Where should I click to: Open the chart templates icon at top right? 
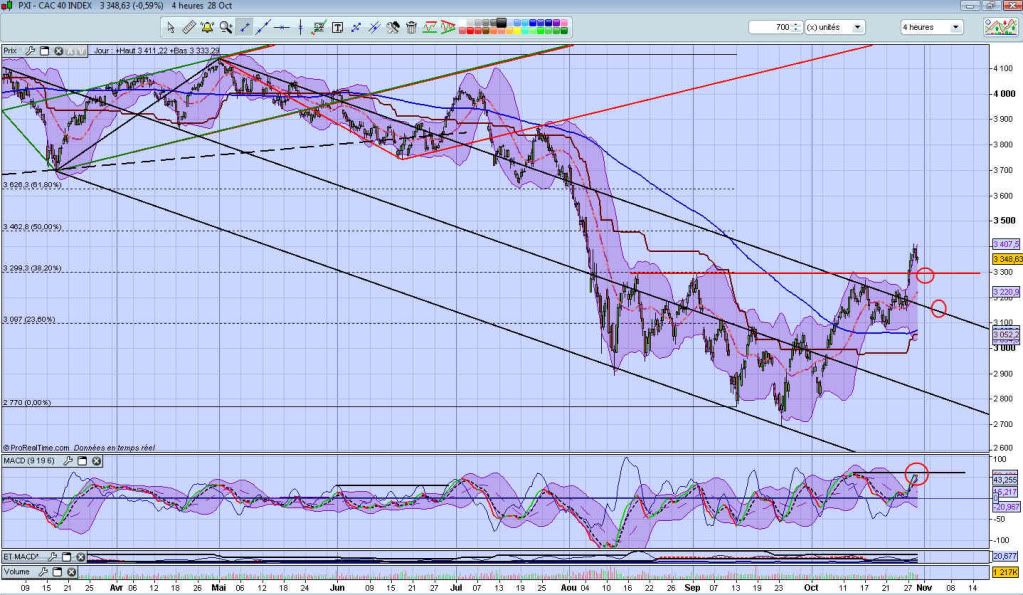click(1000, 27)
